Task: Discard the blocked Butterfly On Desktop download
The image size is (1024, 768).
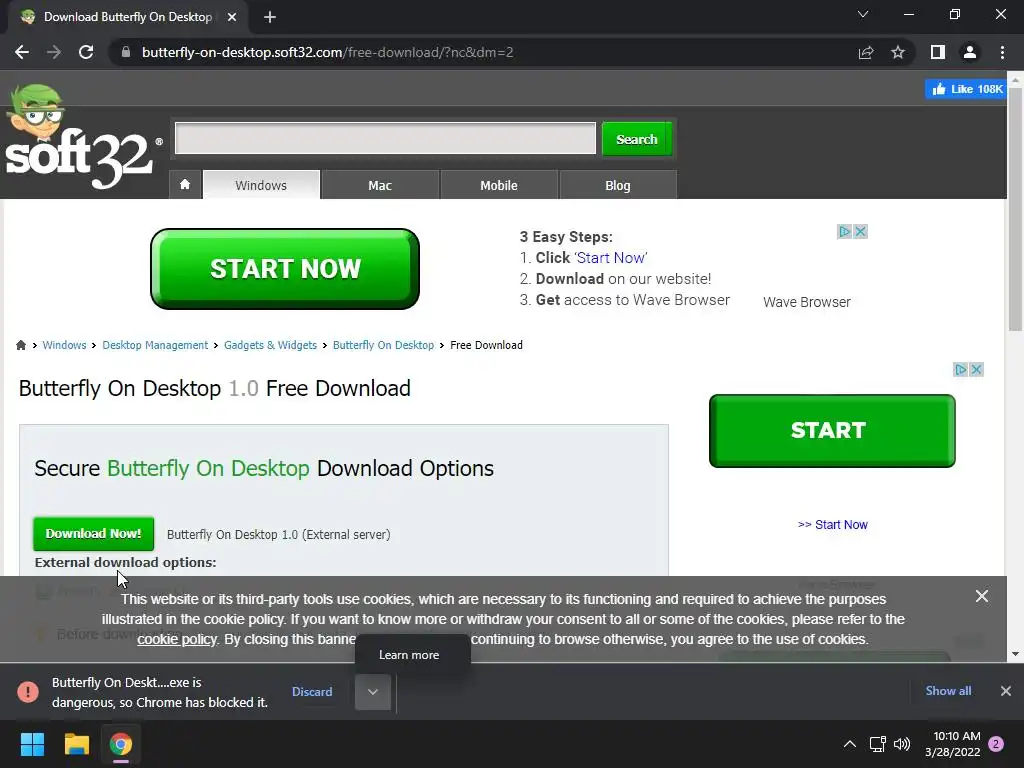Action: 312,691
